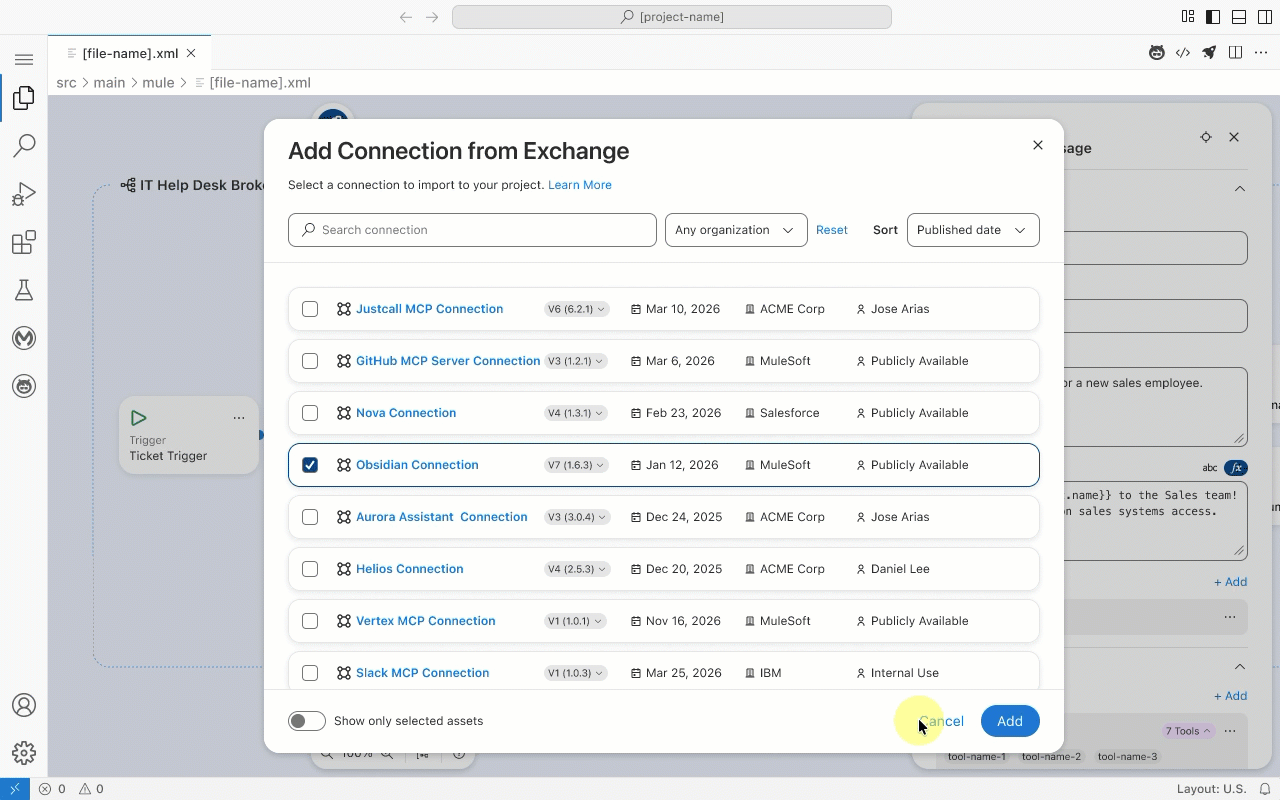The width and height of the screenshot is (1280, 800).
Task: Open Nova version V4 (1.3.1) dropdown
Action: pos(577,413)
